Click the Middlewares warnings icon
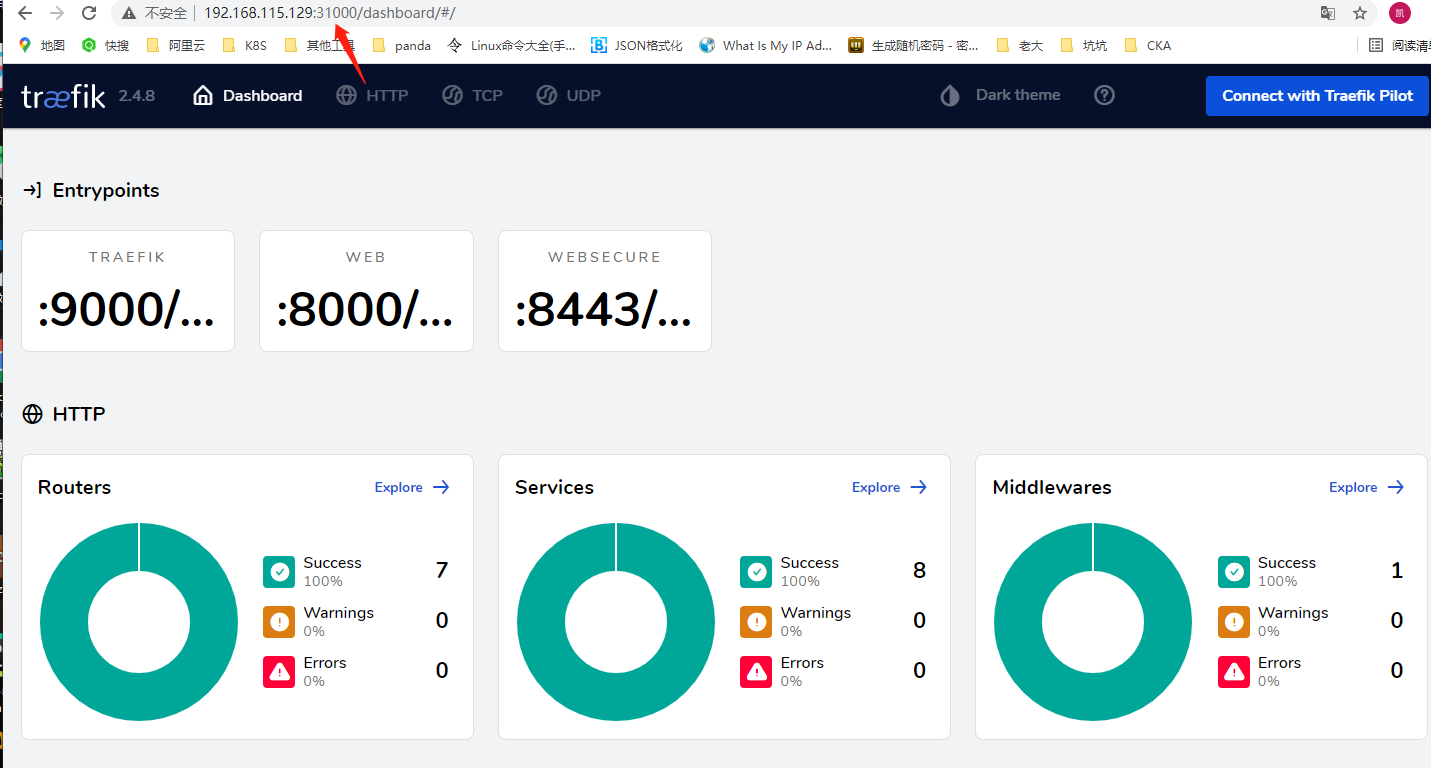 pyautogui.click(x=1233, y=621)
